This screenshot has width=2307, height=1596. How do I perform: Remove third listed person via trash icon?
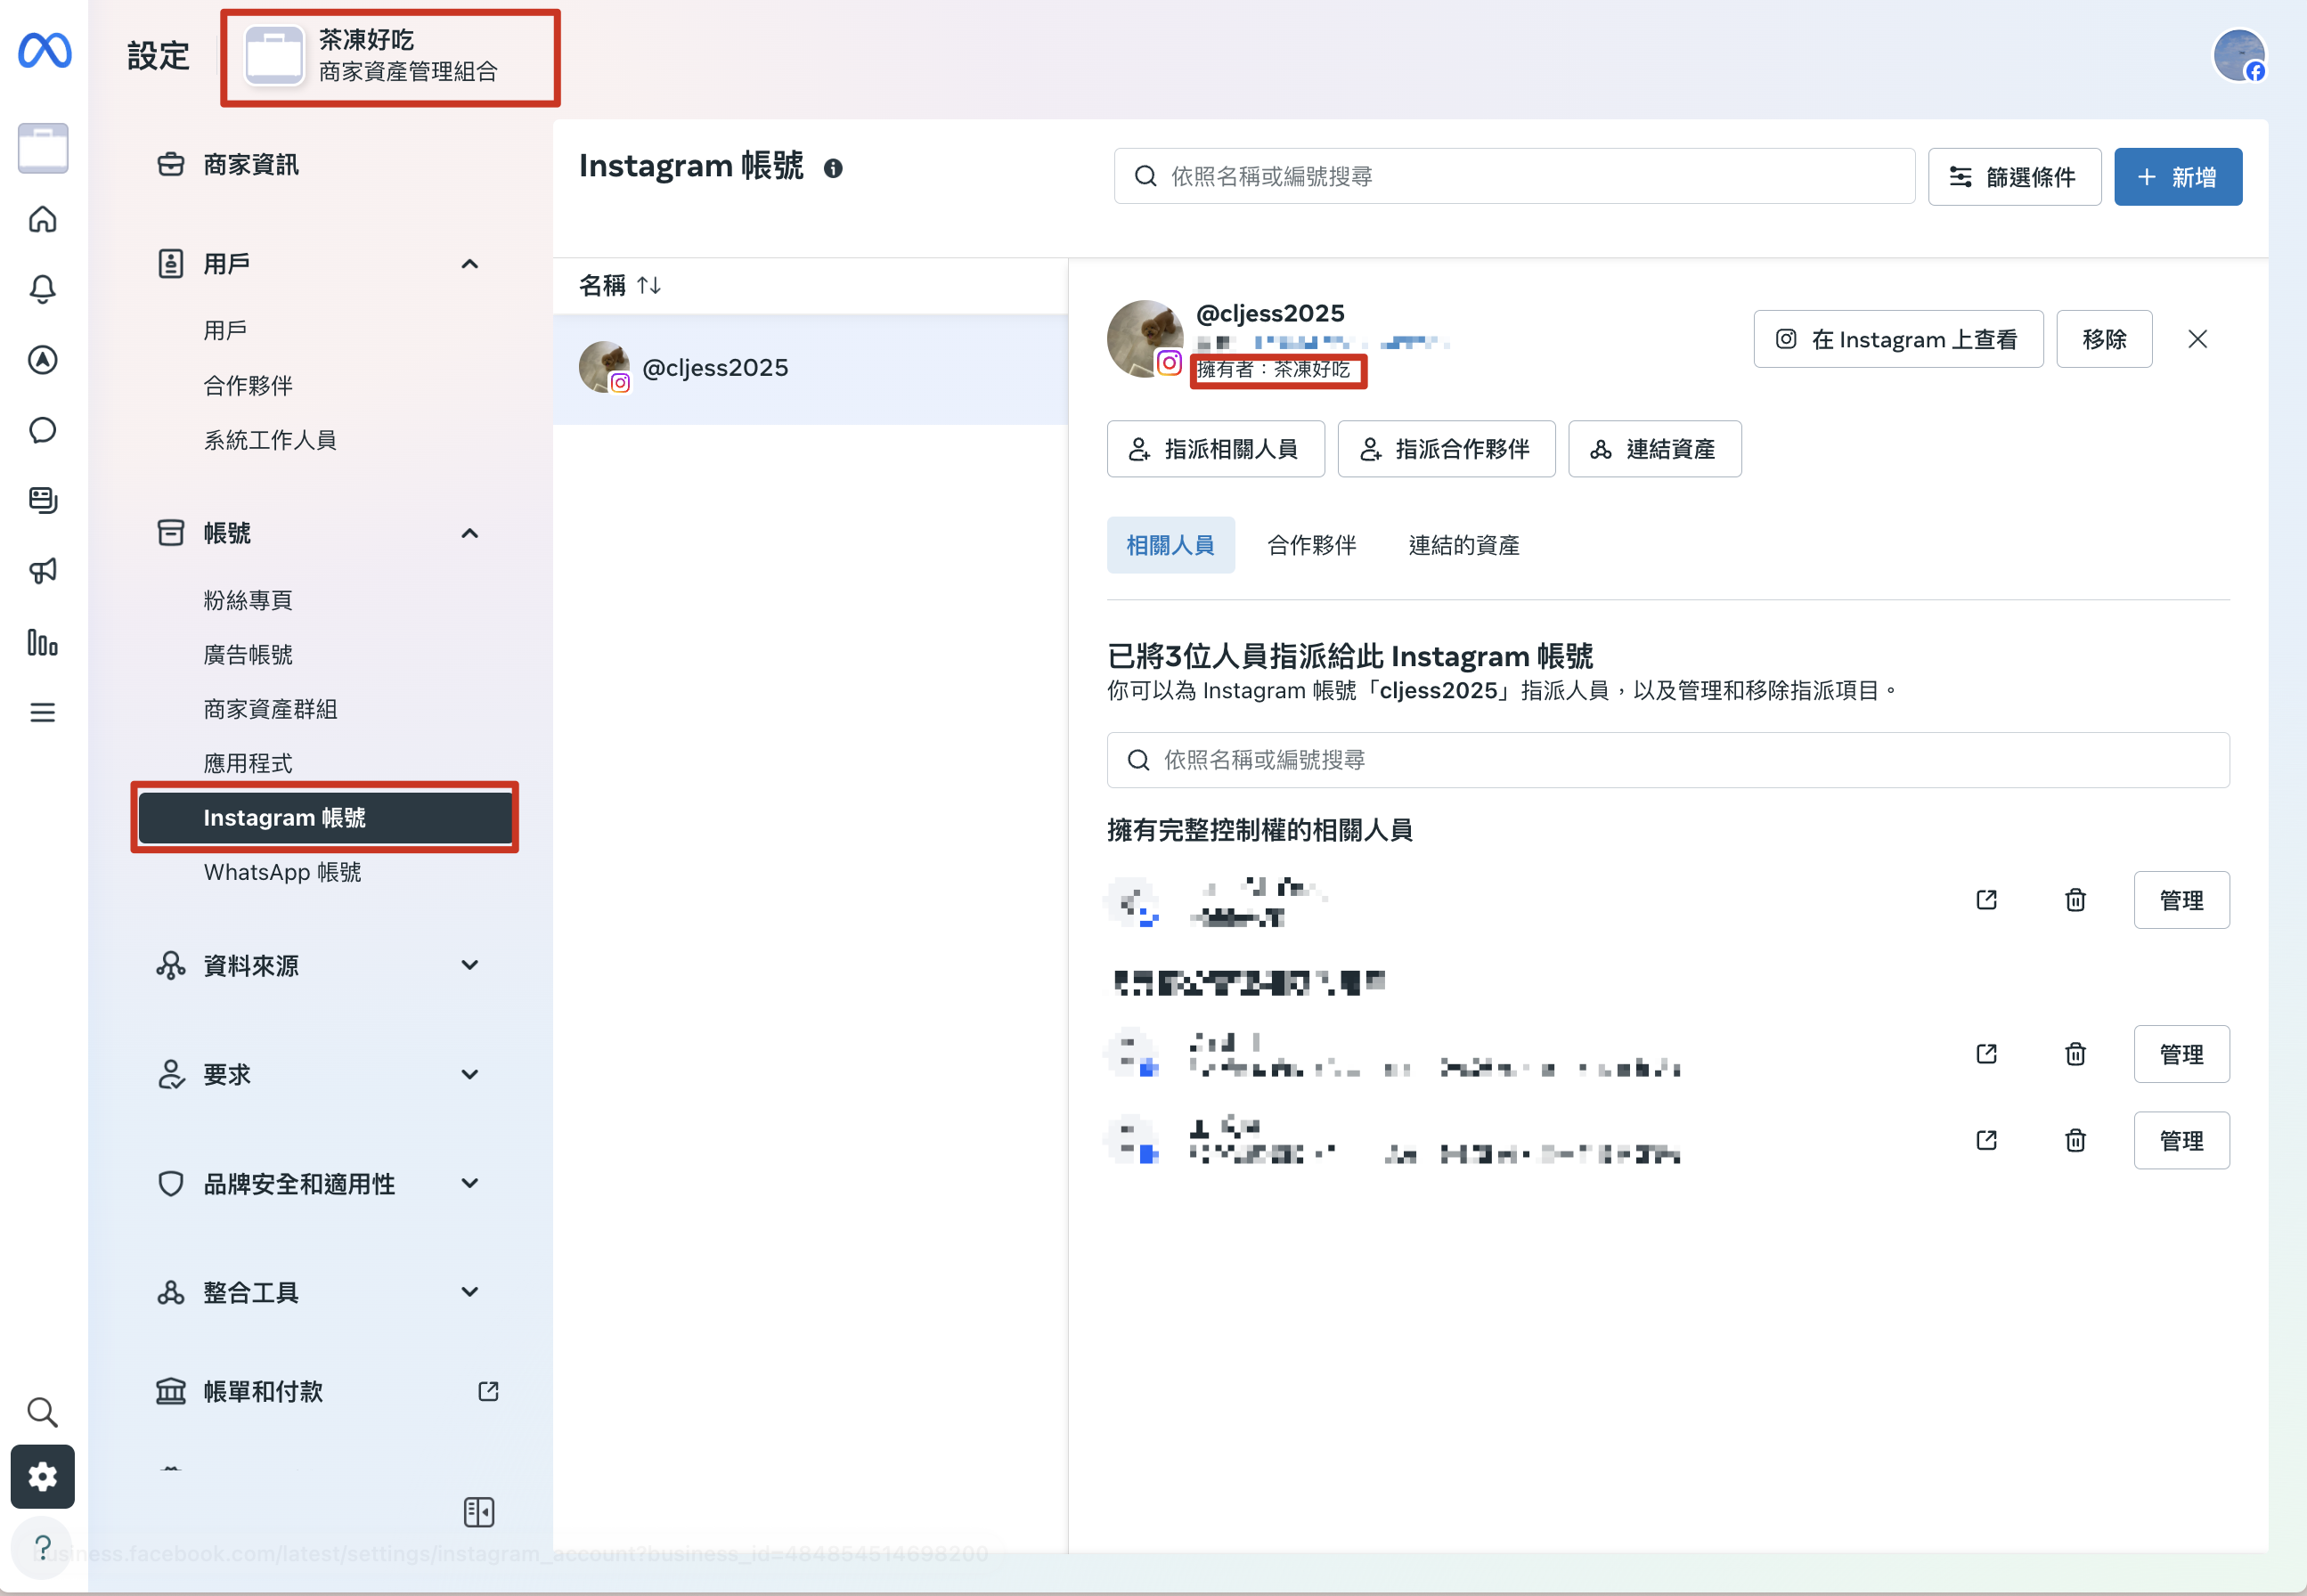tap(2075, 1140)
